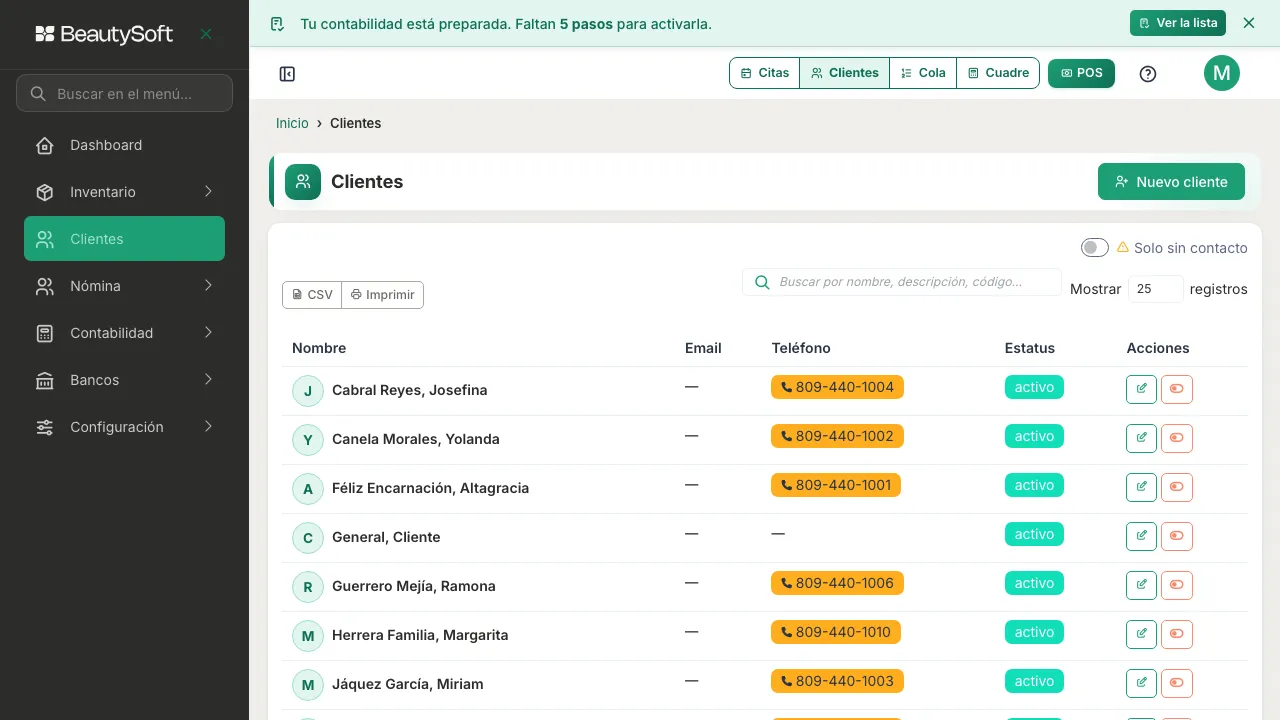Create a Nuevo cliente
Image resolution: width=1280 pixels, height=720 pixels.
pyautogui.click(x=1171, y=182)
